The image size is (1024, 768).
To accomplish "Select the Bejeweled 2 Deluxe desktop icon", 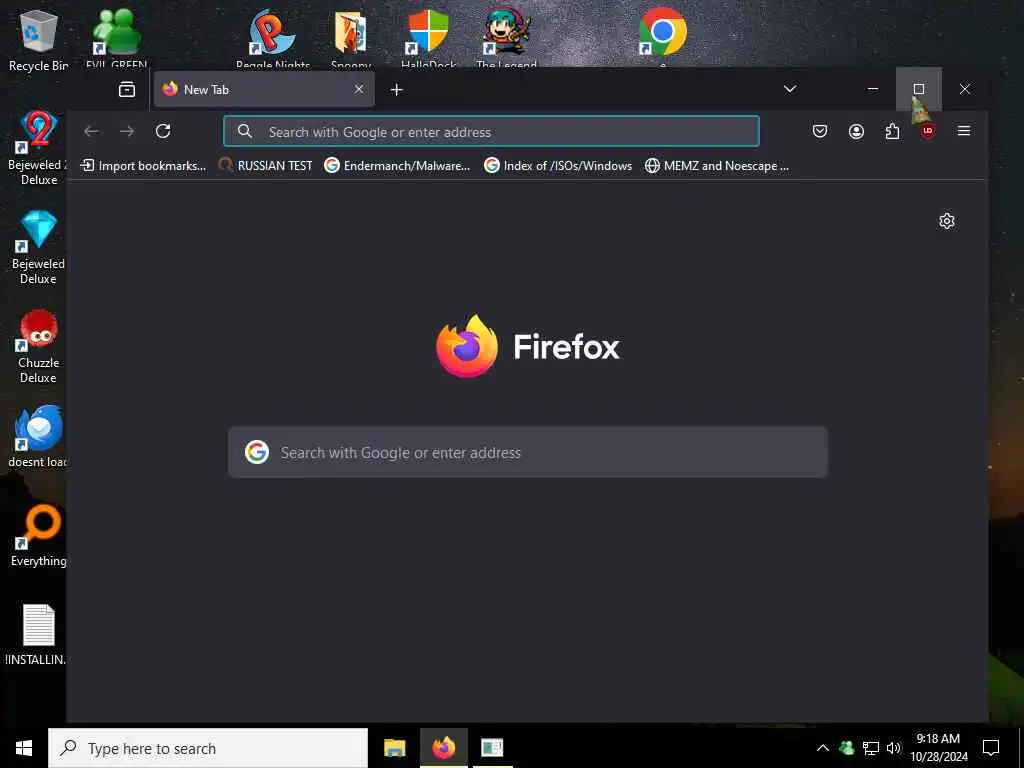I will [x=38, y=148].
